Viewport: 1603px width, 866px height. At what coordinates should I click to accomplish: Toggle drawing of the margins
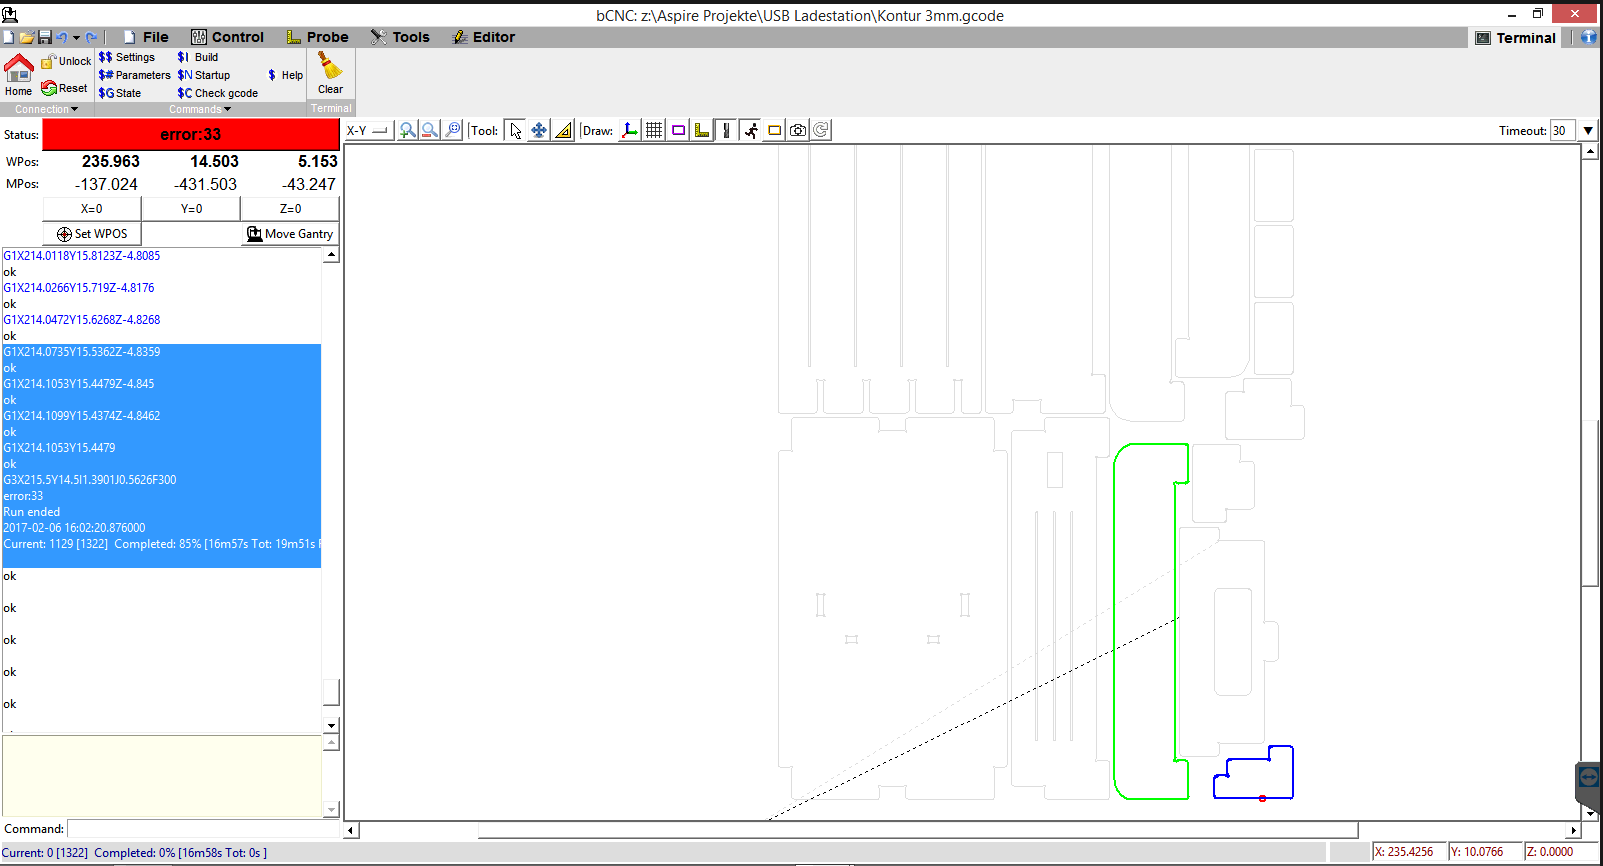point(678,130)
